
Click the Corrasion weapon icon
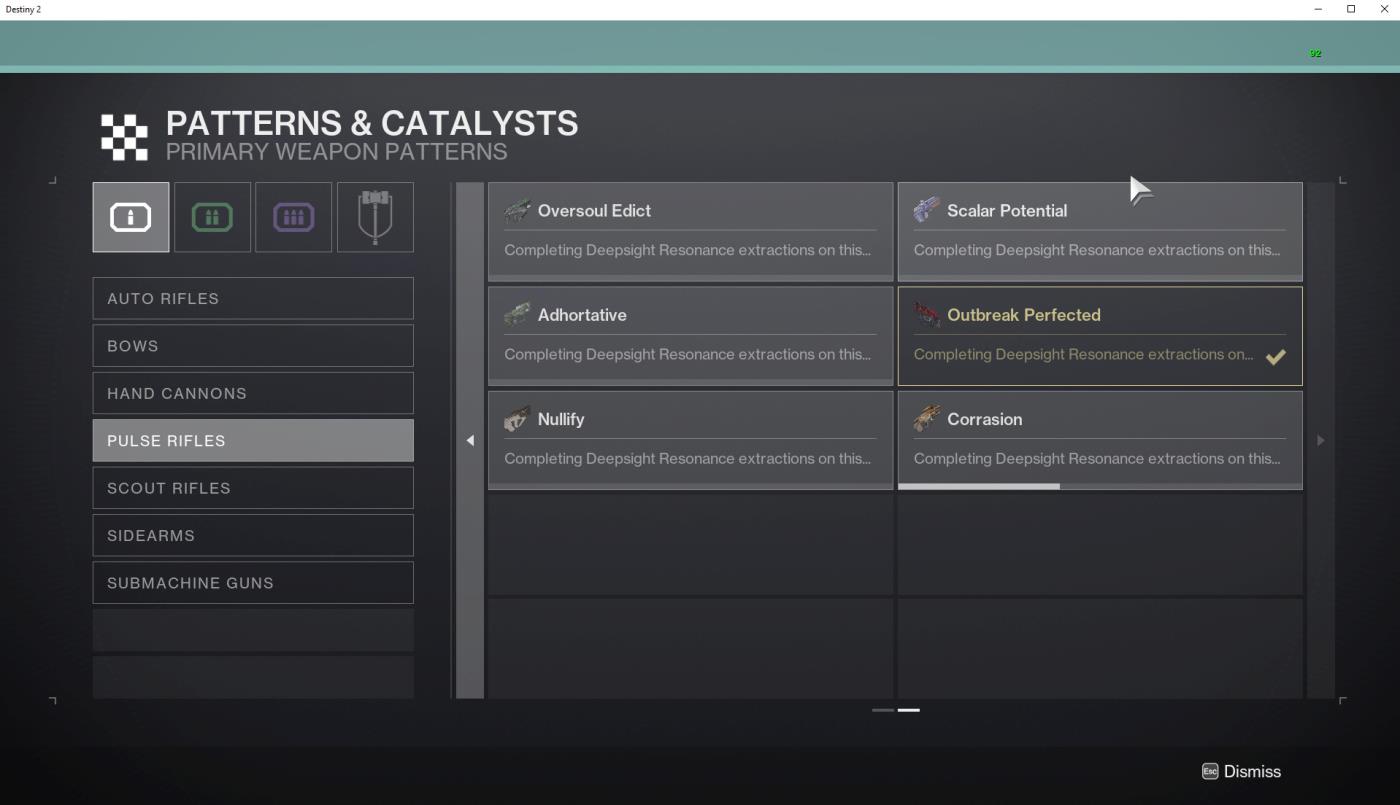pos(927,419)
